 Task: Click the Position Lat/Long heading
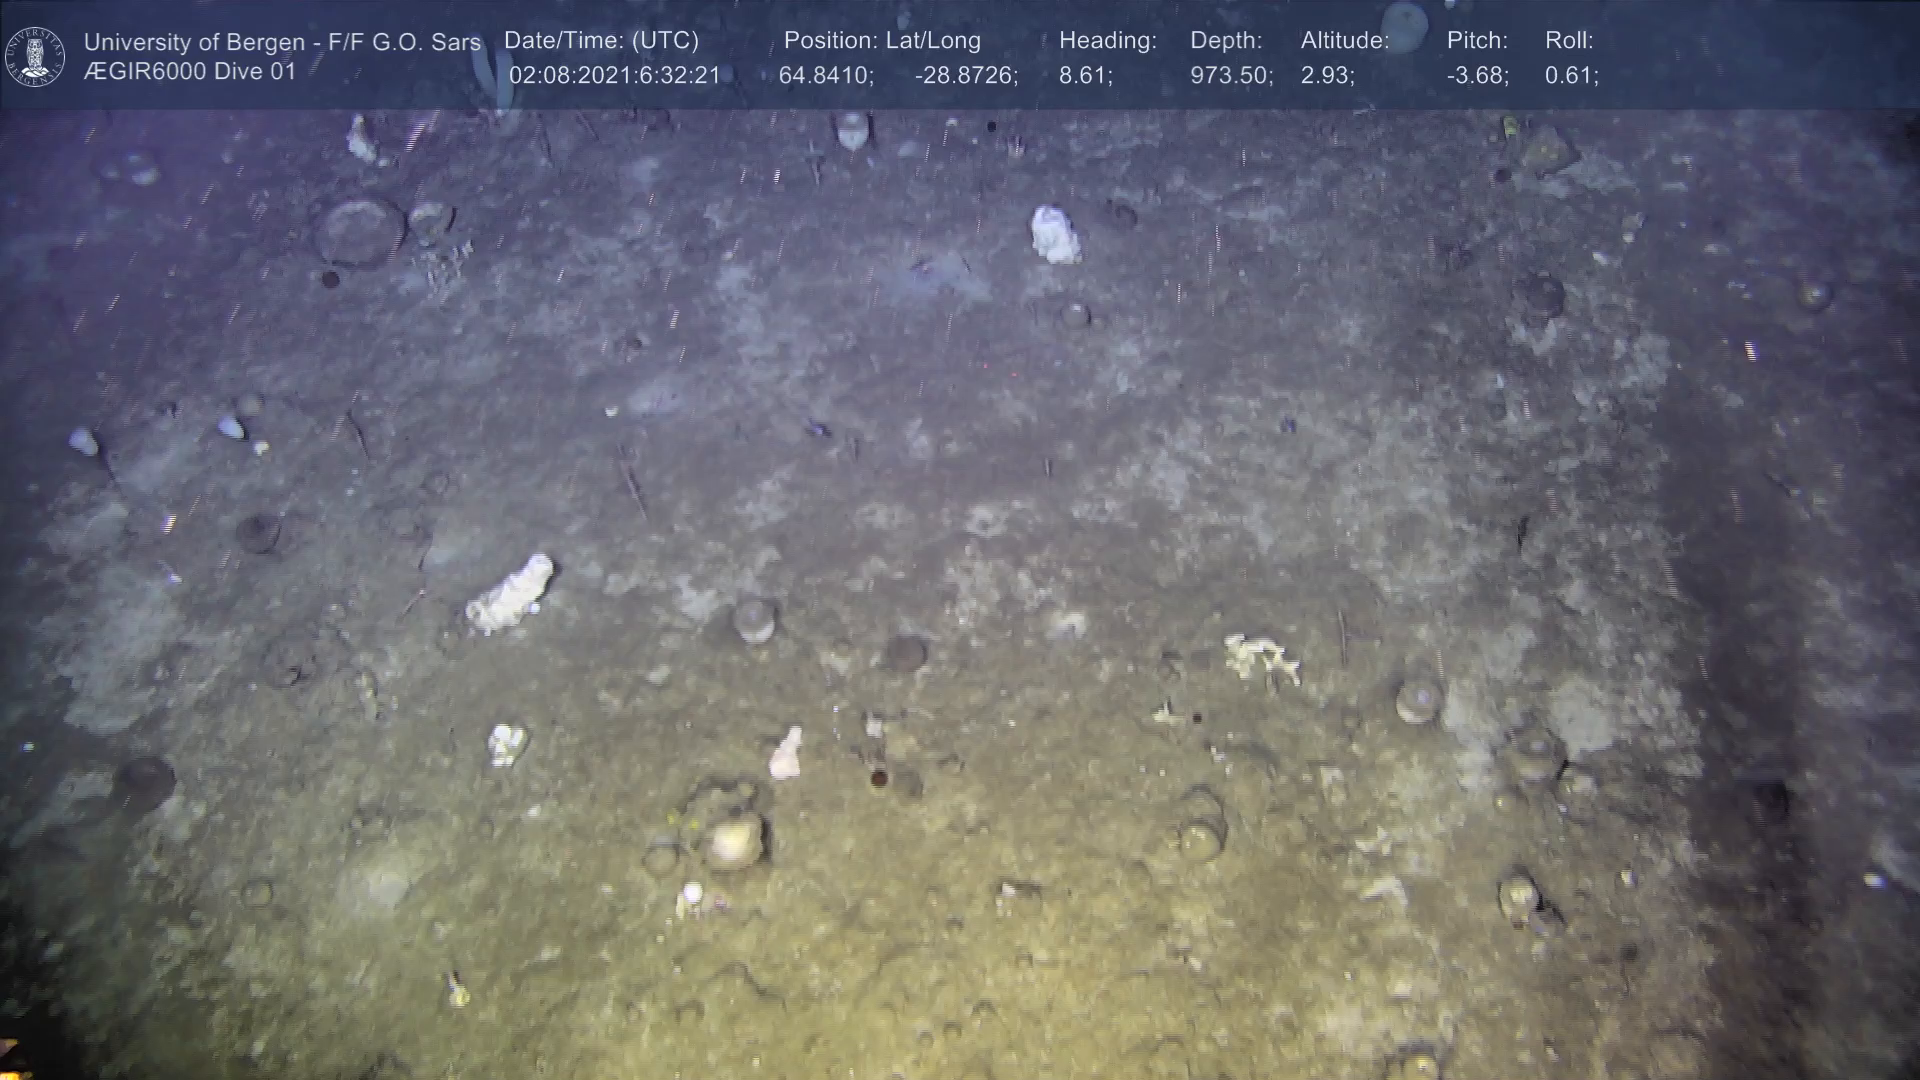coord(882,41)
